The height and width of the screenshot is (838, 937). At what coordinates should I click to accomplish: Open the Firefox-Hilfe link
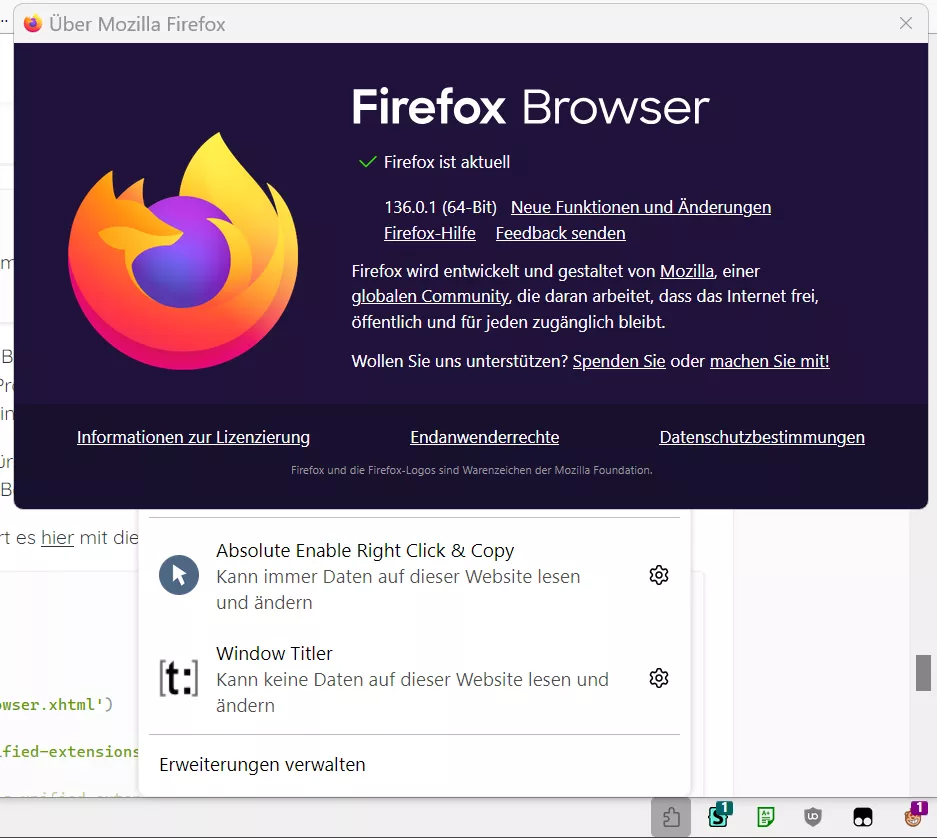(x=430, y=233)
